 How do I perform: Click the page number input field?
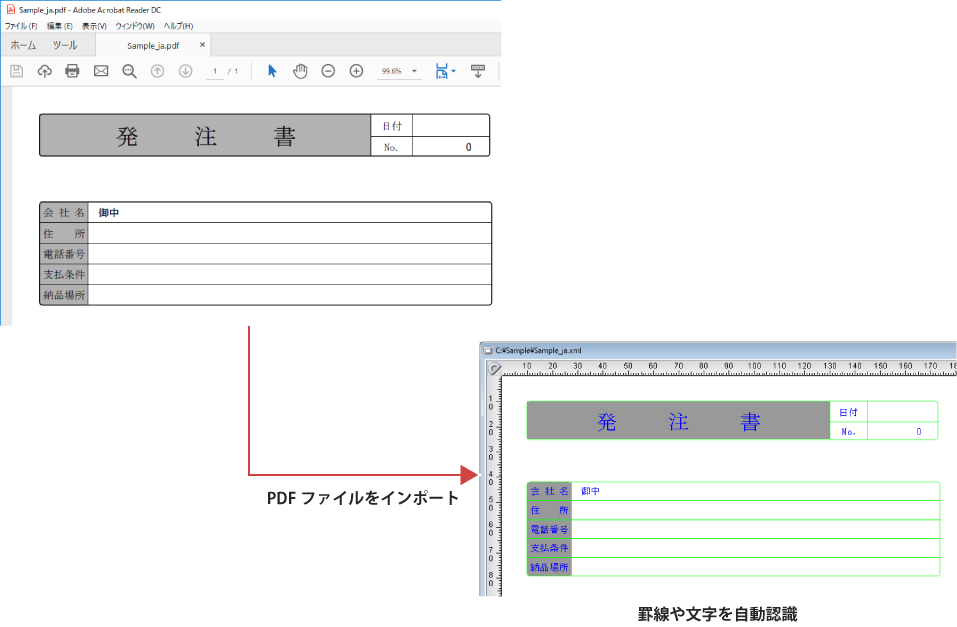click(215, 71)
